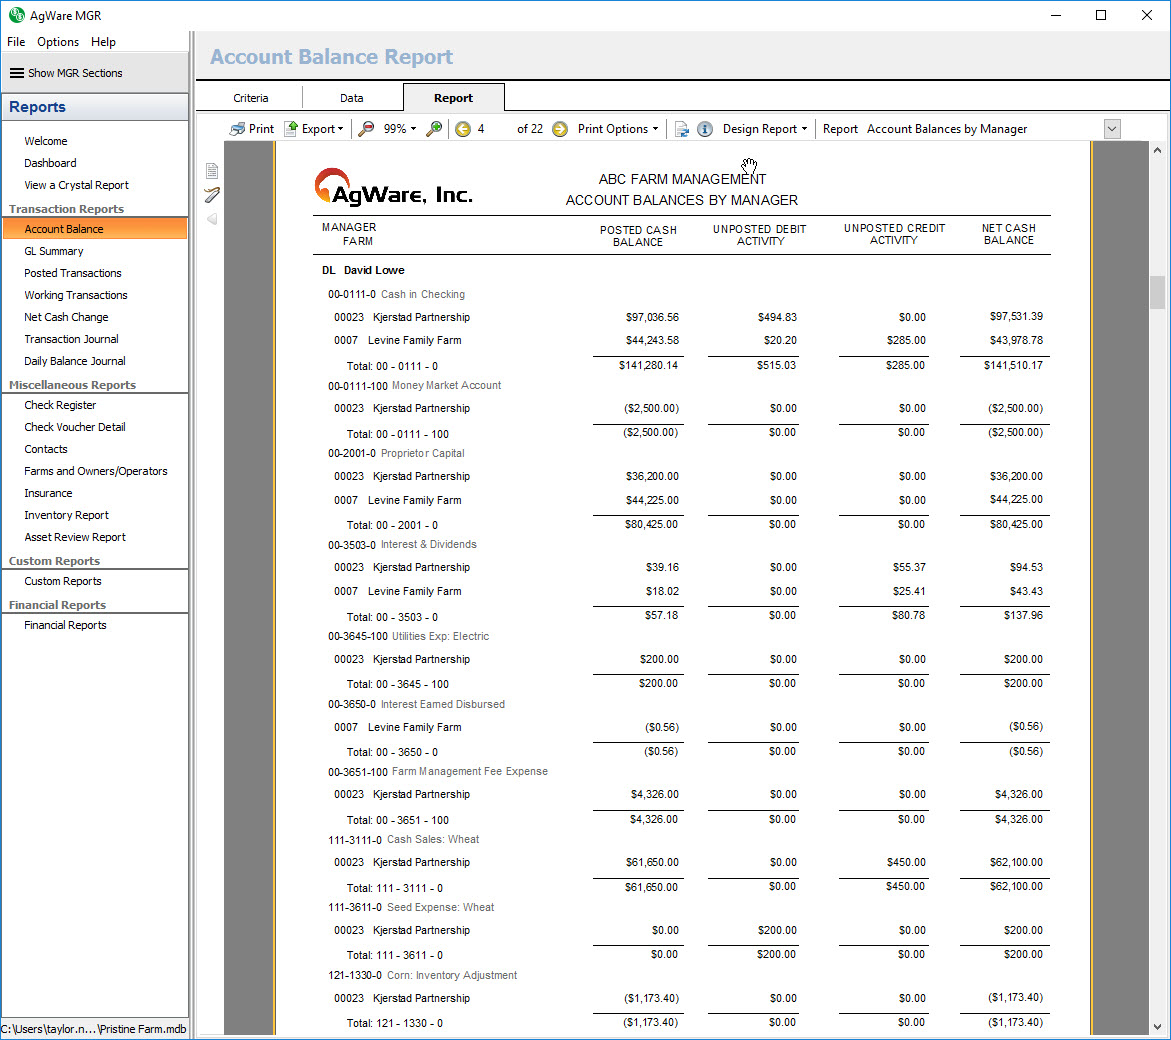Switch to the Criteria tab
Viewport: 1171px width, 1040px height.
[251, 98]
